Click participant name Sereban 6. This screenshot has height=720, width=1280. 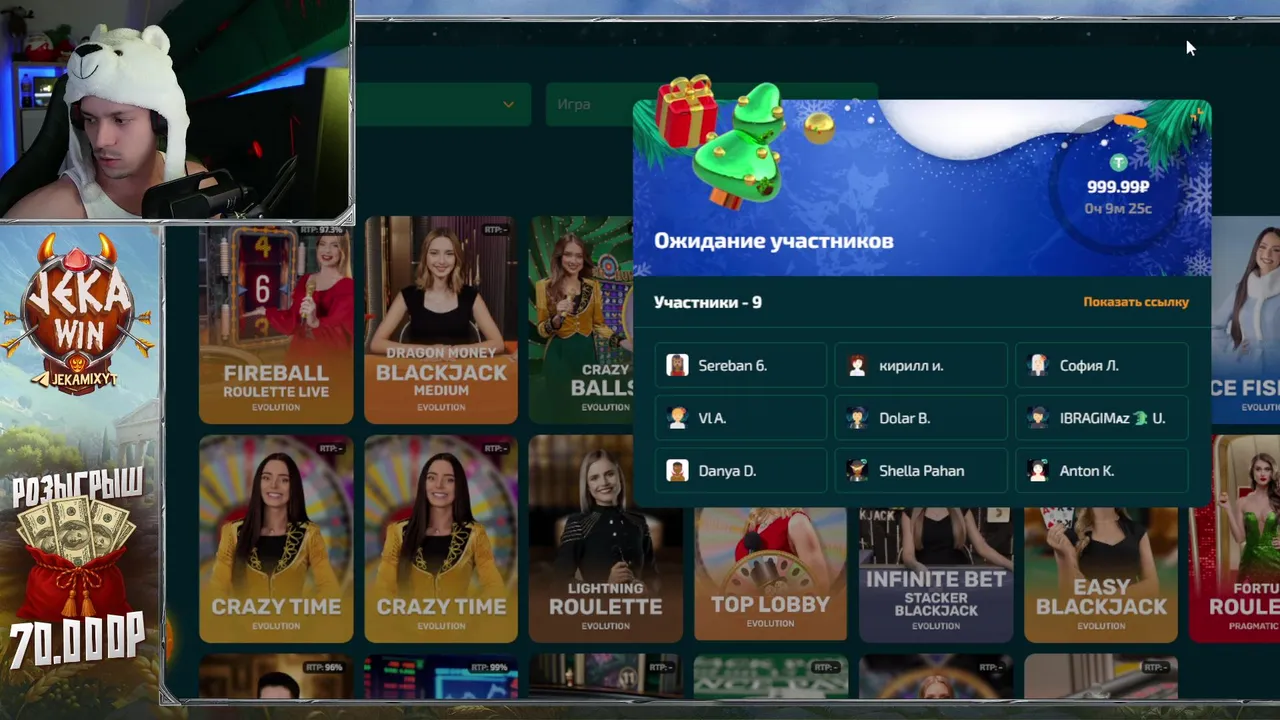(x=732, y=366)
